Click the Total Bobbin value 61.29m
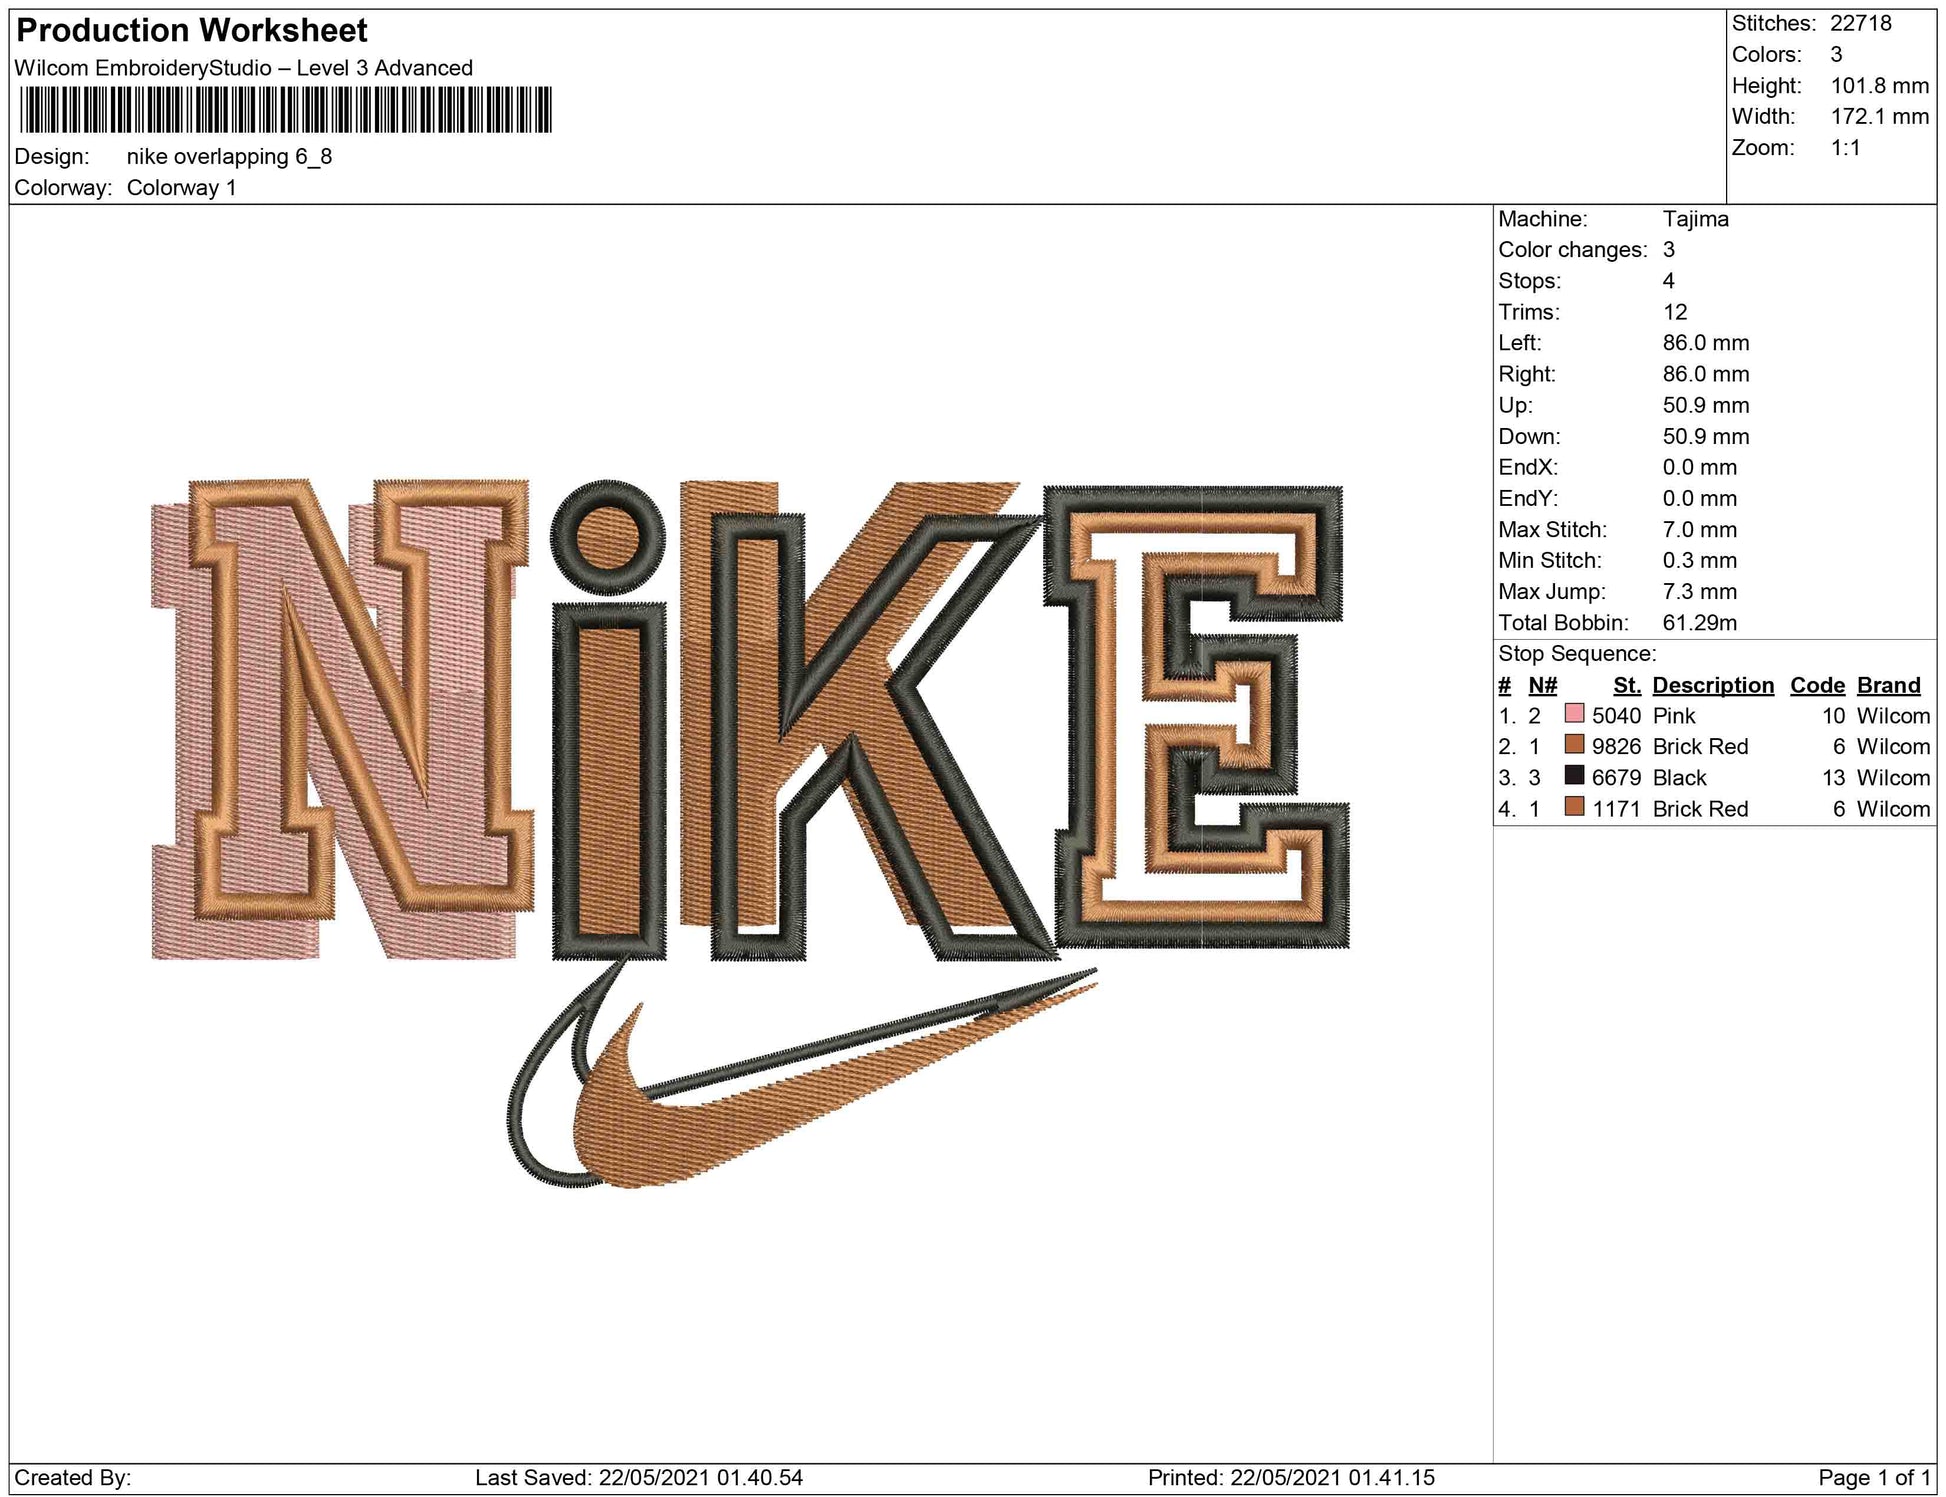The height and width of the screenshot is (1497, 1946). 1699,622
